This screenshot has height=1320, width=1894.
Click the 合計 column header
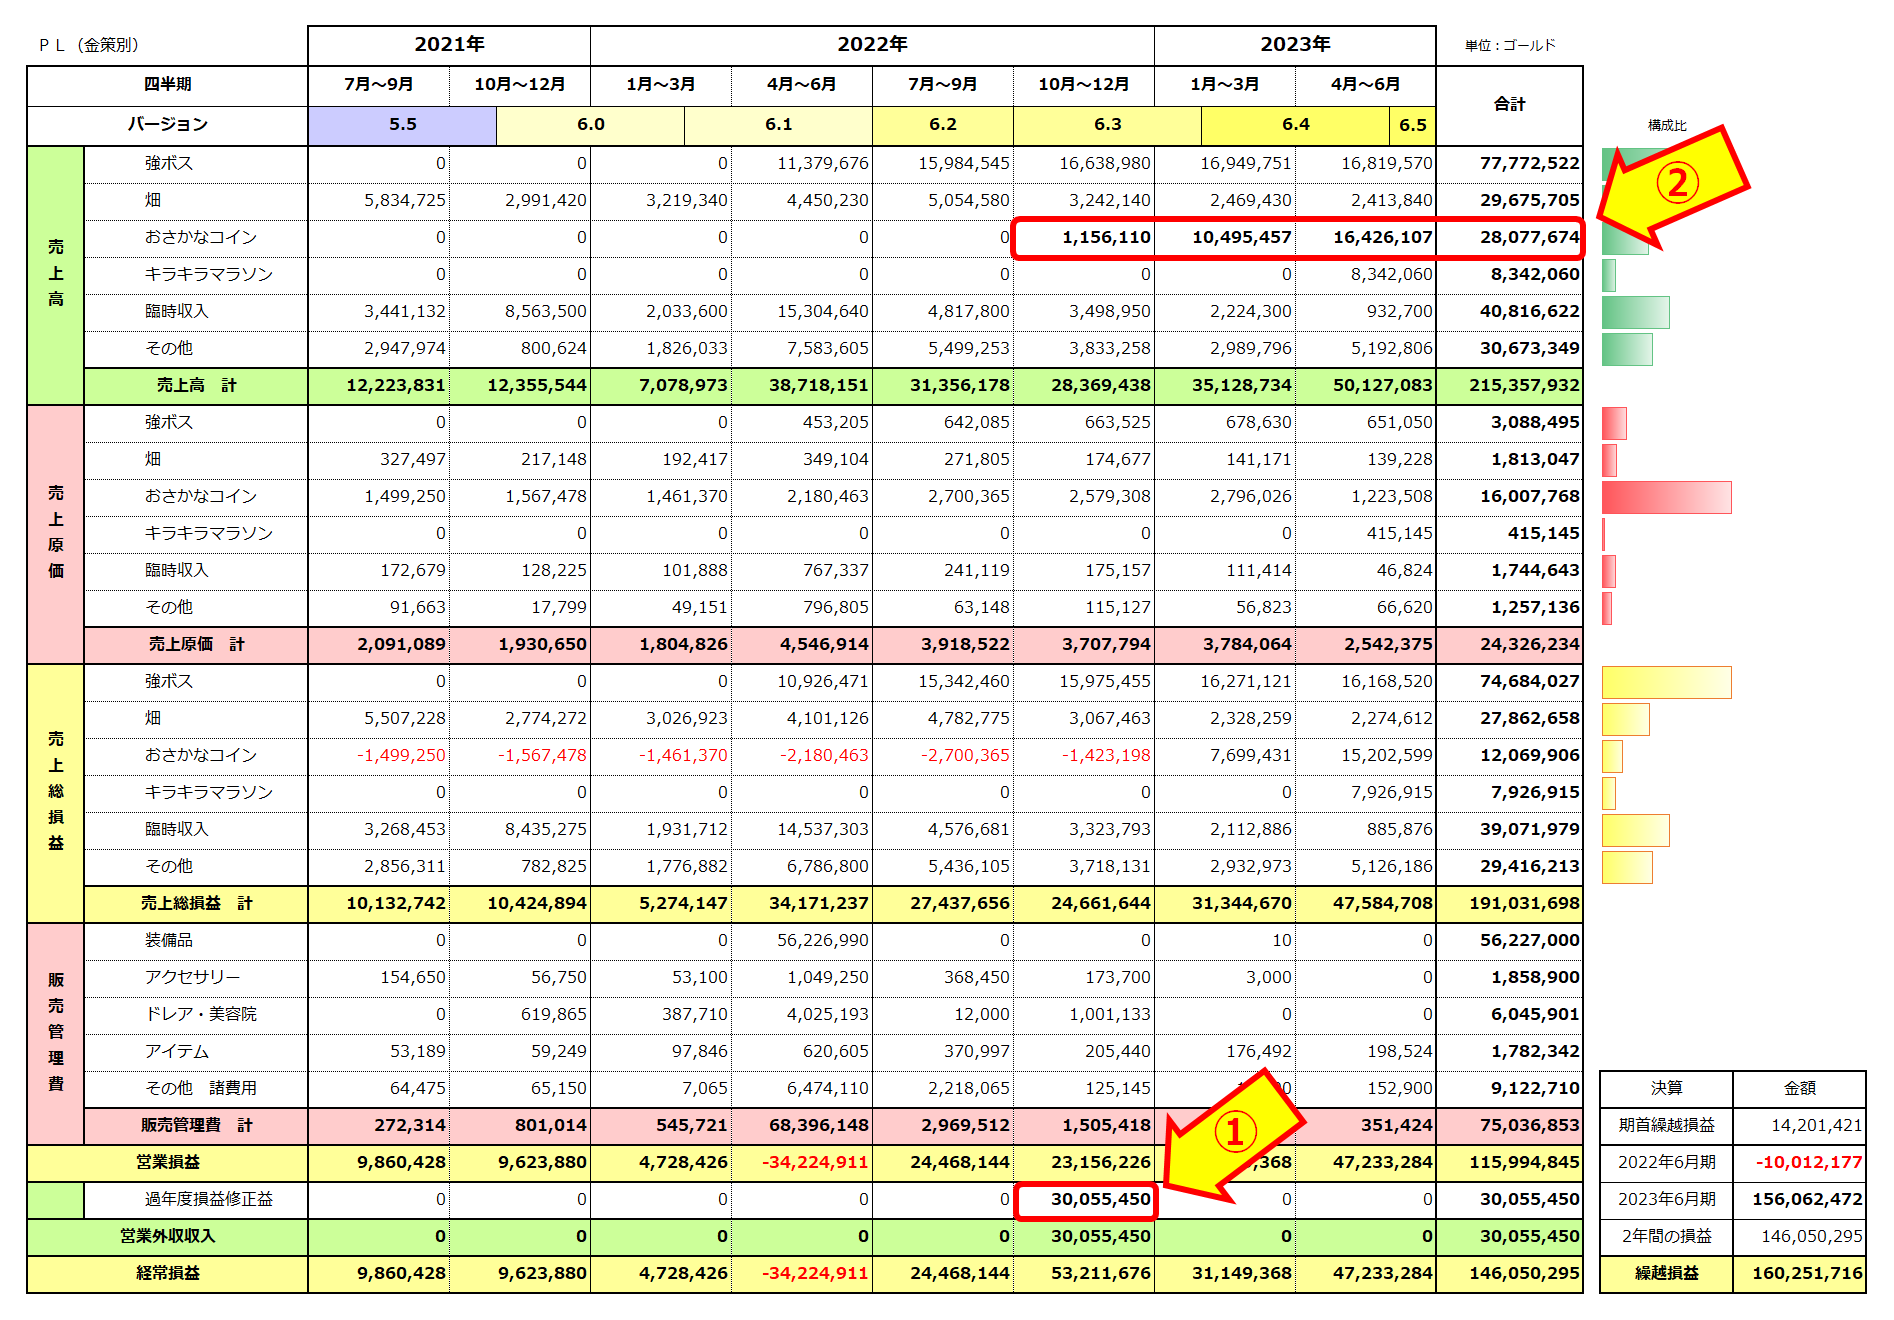tap(1509, 105)
